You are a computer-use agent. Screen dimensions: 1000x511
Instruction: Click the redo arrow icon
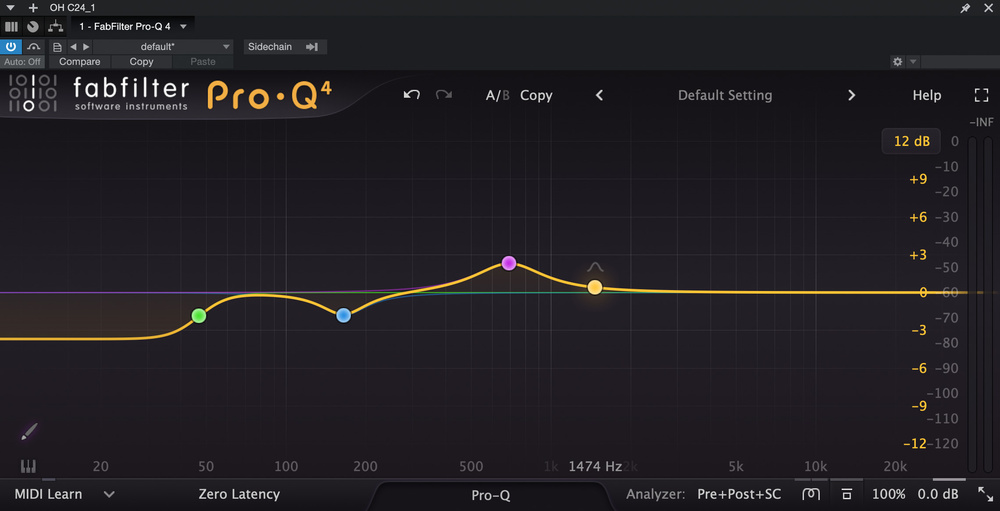[x=443, y=95]
